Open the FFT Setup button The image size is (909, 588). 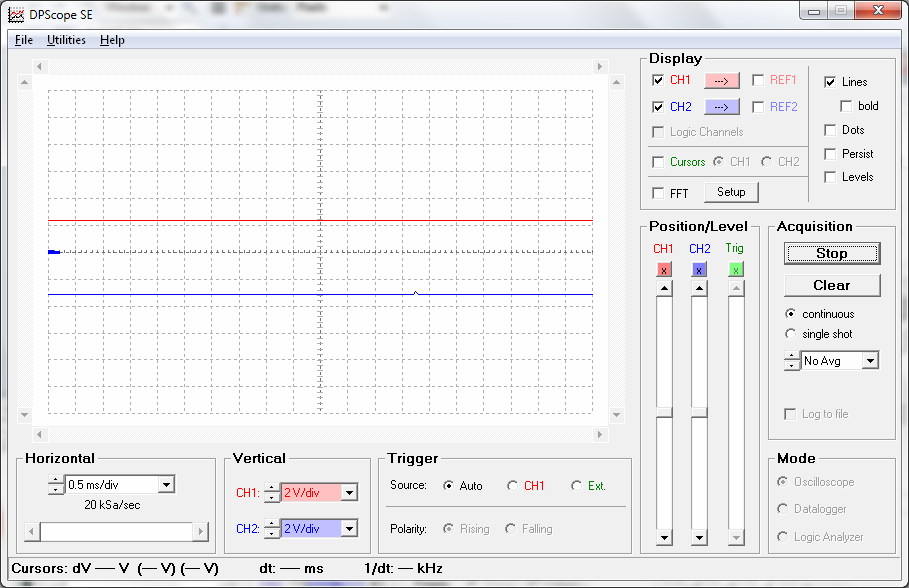731,192
